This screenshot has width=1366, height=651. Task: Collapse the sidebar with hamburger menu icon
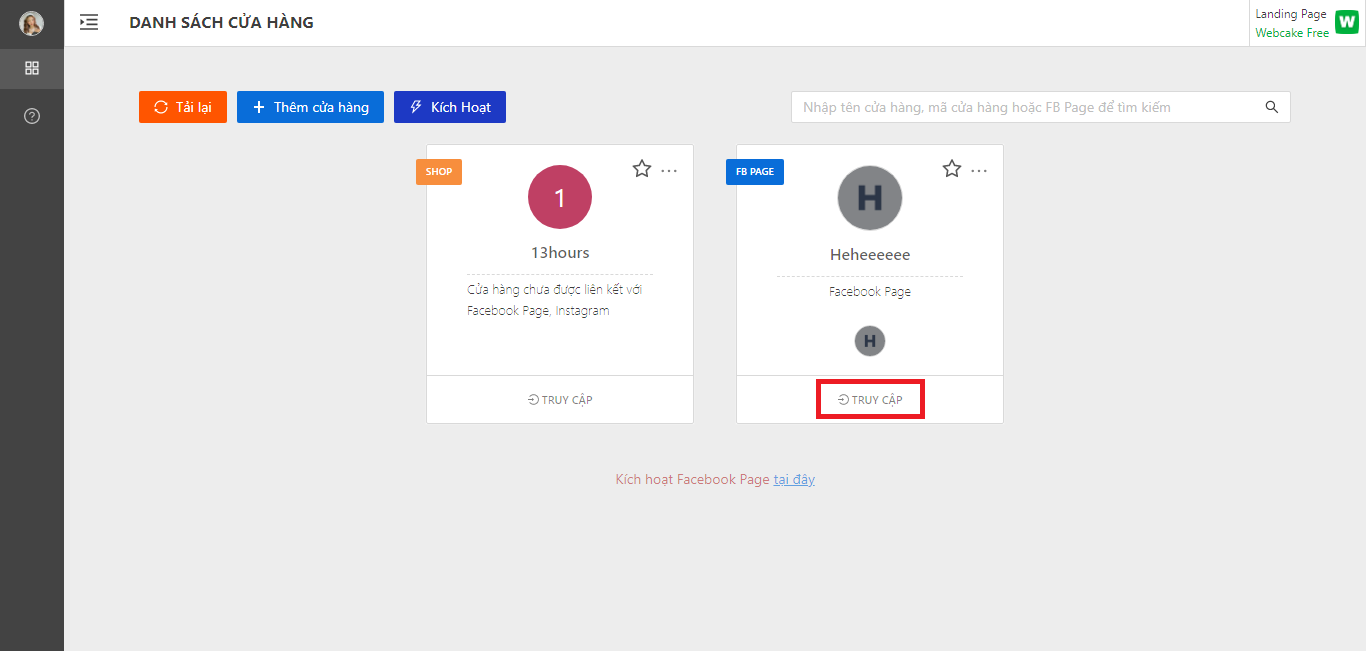point(89,22)
